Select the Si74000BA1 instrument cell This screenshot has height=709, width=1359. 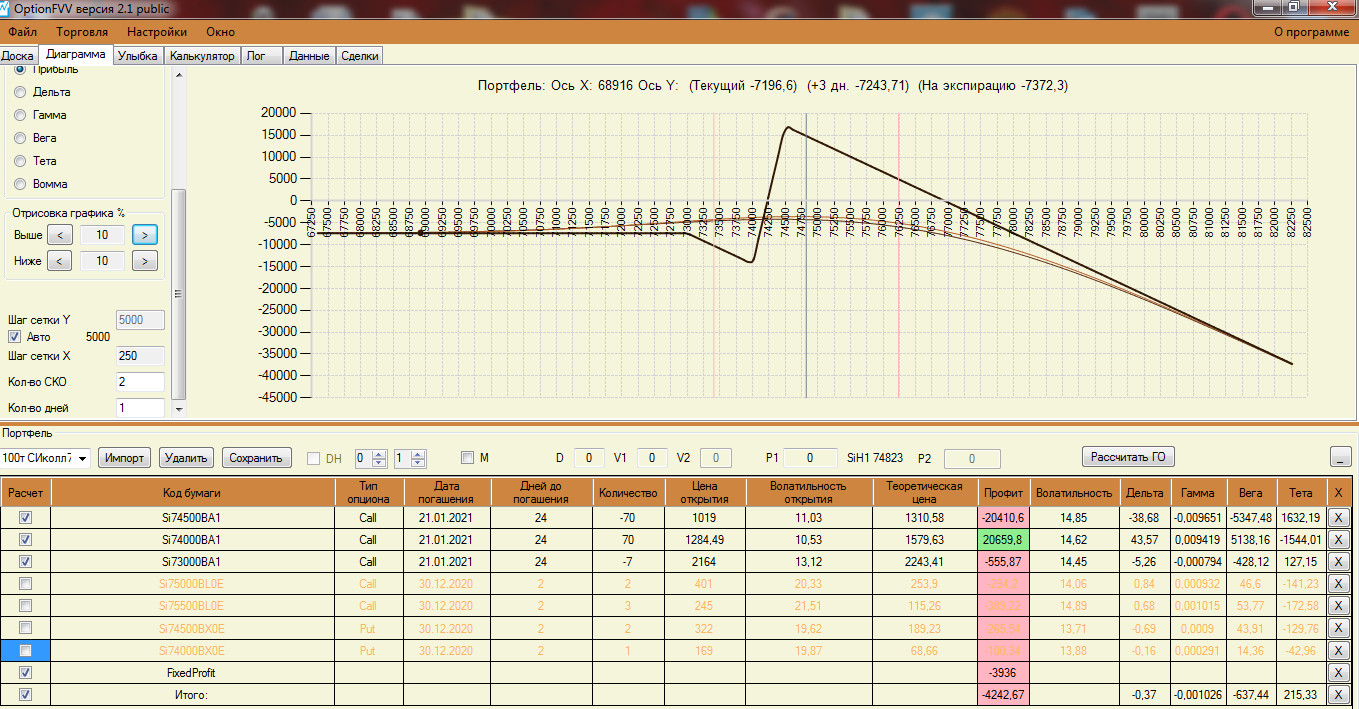(x=192, y=540)
